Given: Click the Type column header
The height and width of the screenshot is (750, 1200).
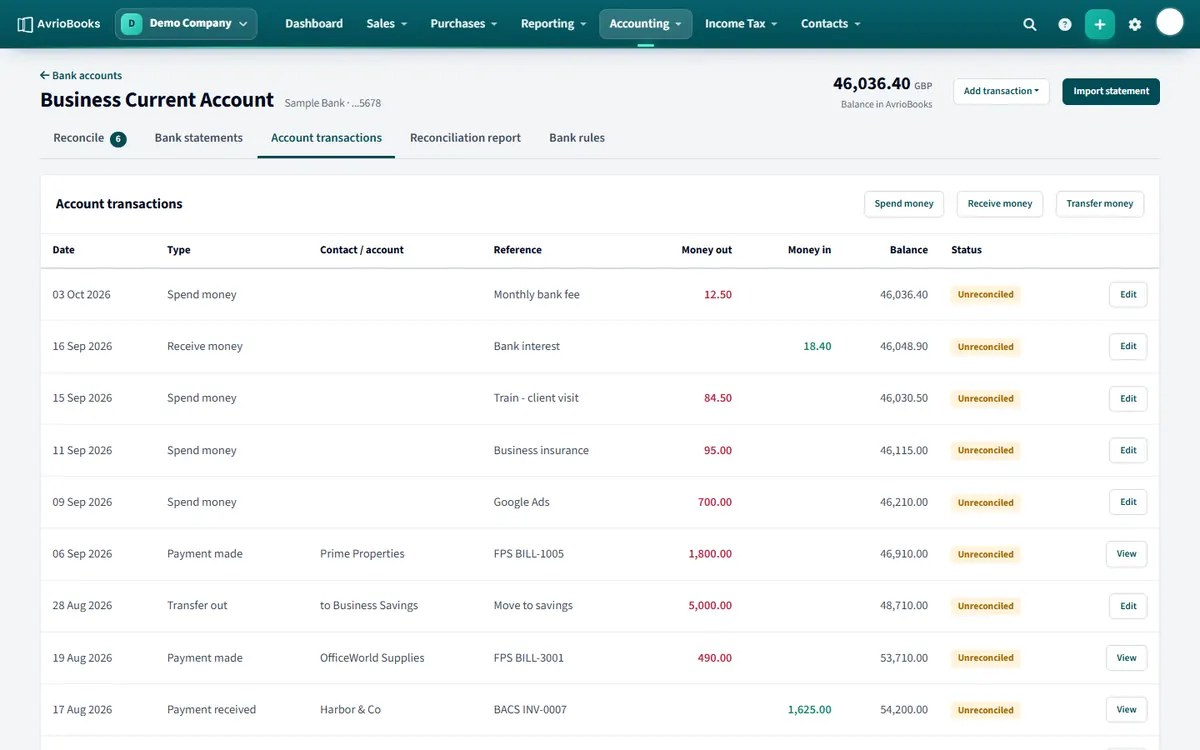Looking at the screenshot, I should (178, 250).
